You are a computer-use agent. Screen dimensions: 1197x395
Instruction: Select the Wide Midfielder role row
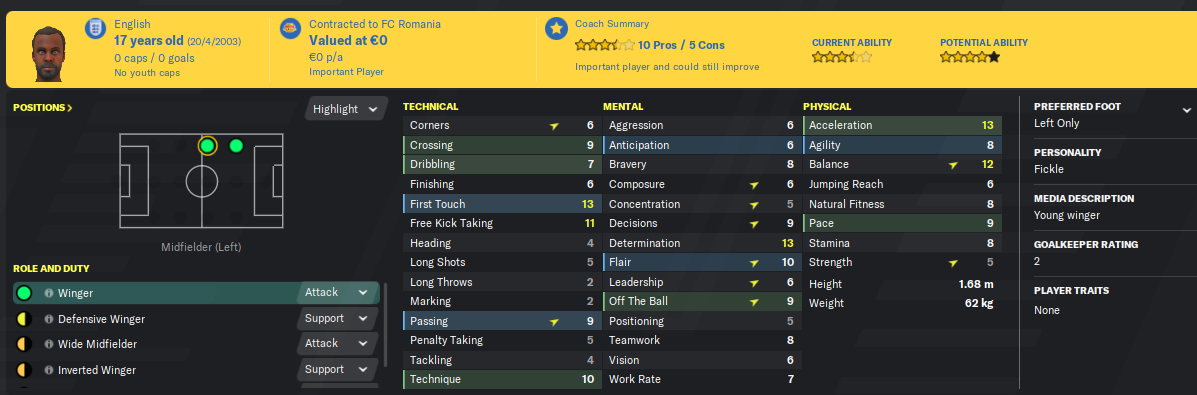[x=195, y=344]
